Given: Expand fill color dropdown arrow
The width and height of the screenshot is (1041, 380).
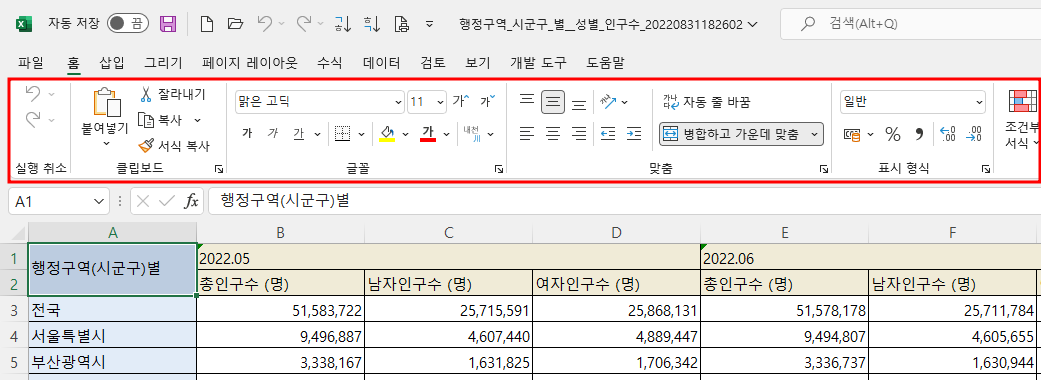Looking at the screenshot, I should pyautogui.click(x=406, y=134).
